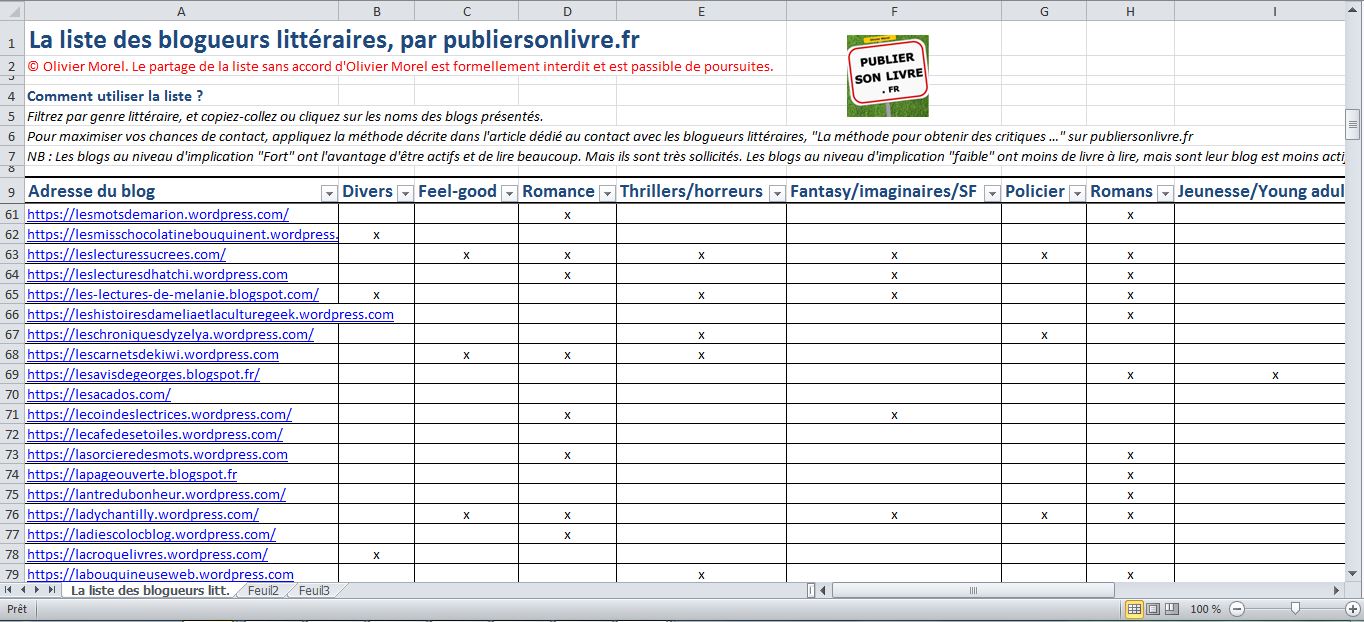Open the Policier column filter dropdown
The image size is (1364, 622).
point(1077,193)
